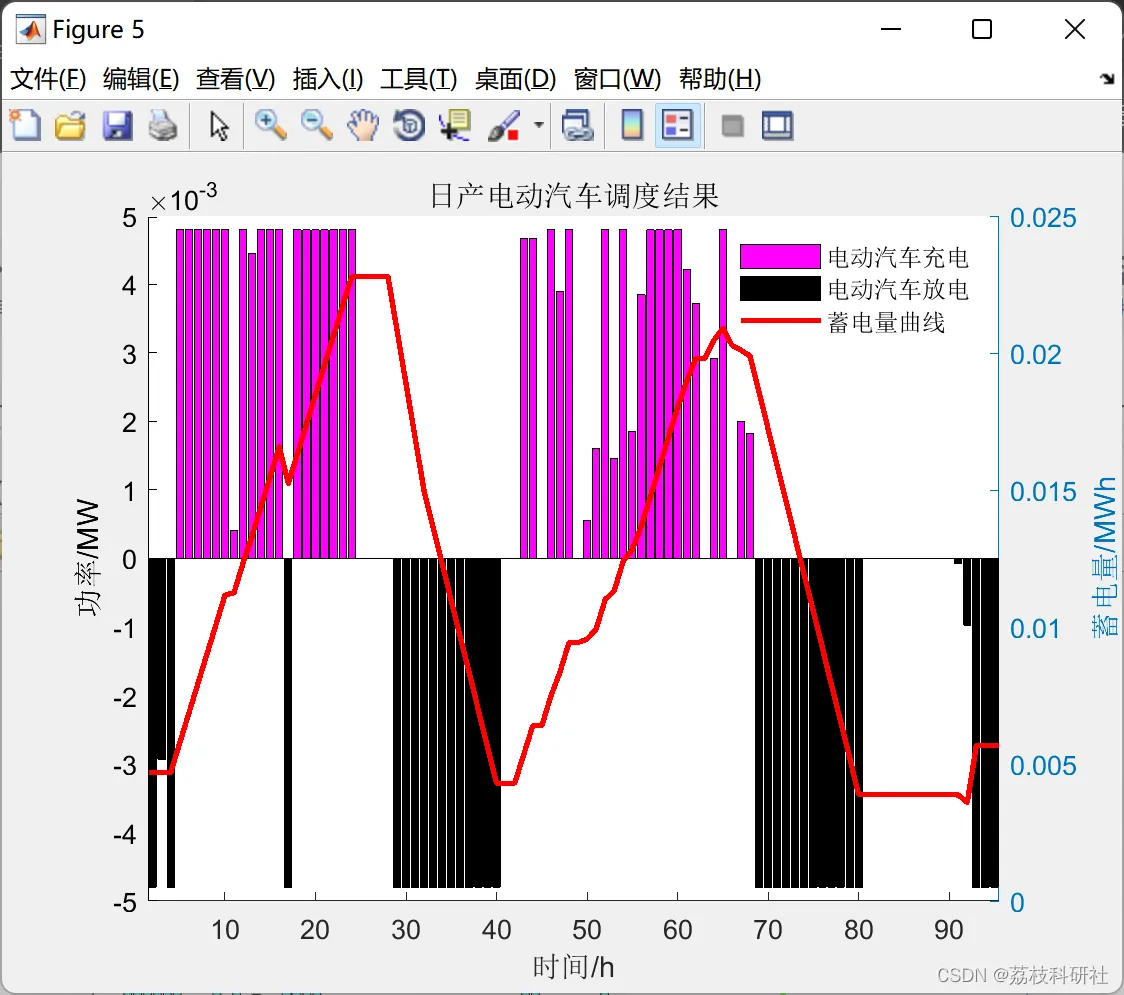
Task: Print the figure with the printer icon
Action: click(x=163, y=125)
